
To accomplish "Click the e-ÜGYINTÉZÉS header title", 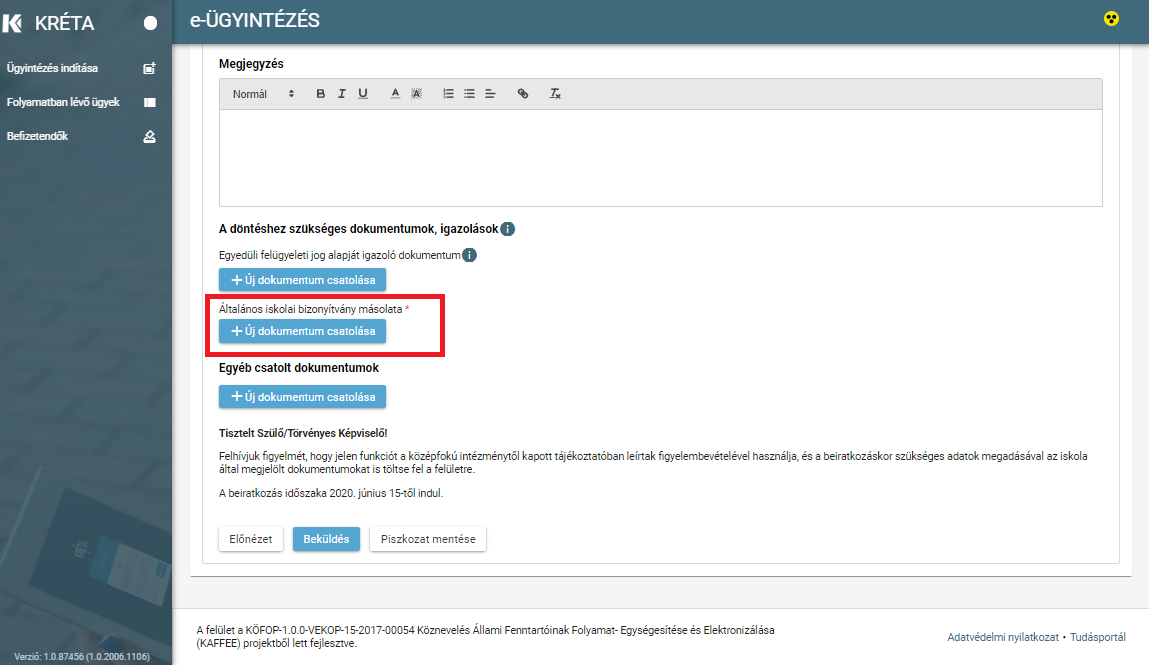I will [255, 21].
